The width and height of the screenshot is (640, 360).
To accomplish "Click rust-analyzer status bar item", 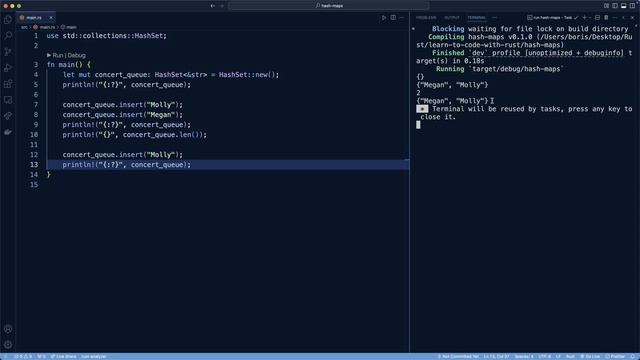I will (93, 356).
